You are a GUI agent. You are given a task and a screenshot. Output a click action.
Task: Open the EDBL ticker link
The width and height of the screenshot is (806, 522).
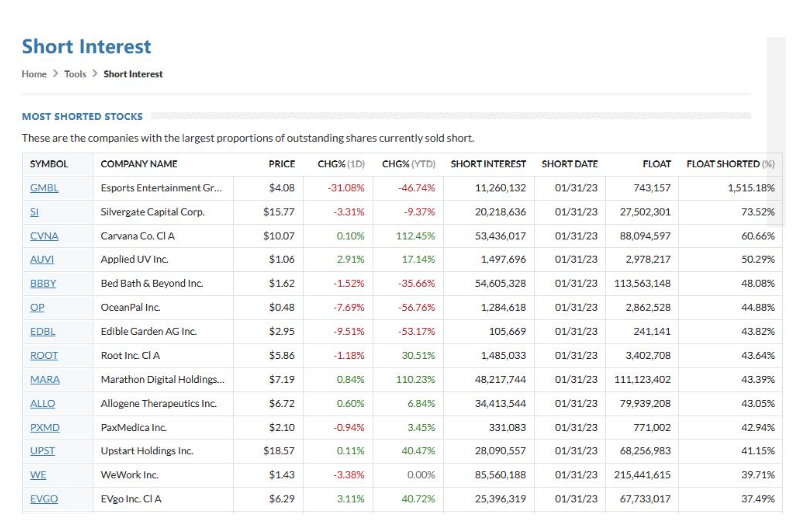43,332
